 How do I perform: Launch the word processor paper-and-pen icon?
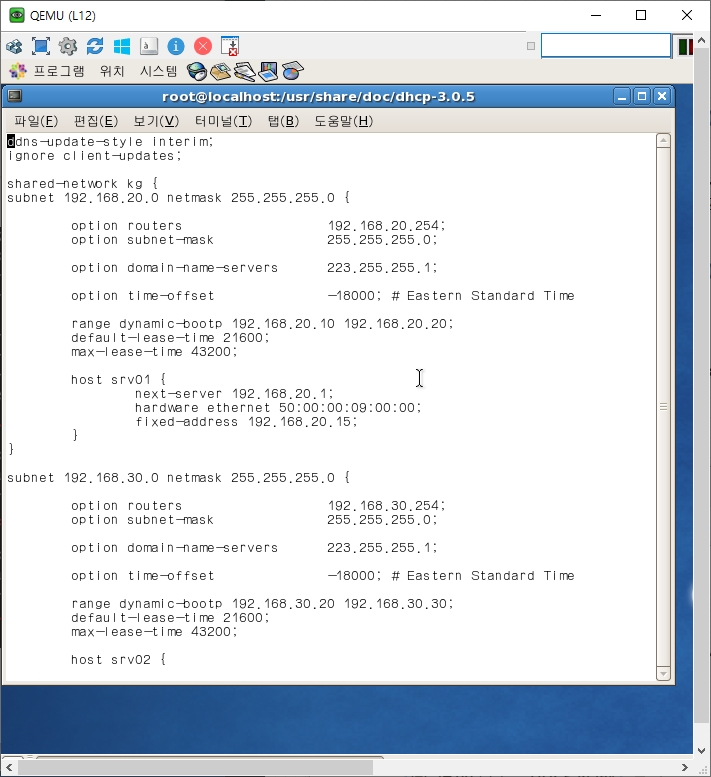(245, 71)
